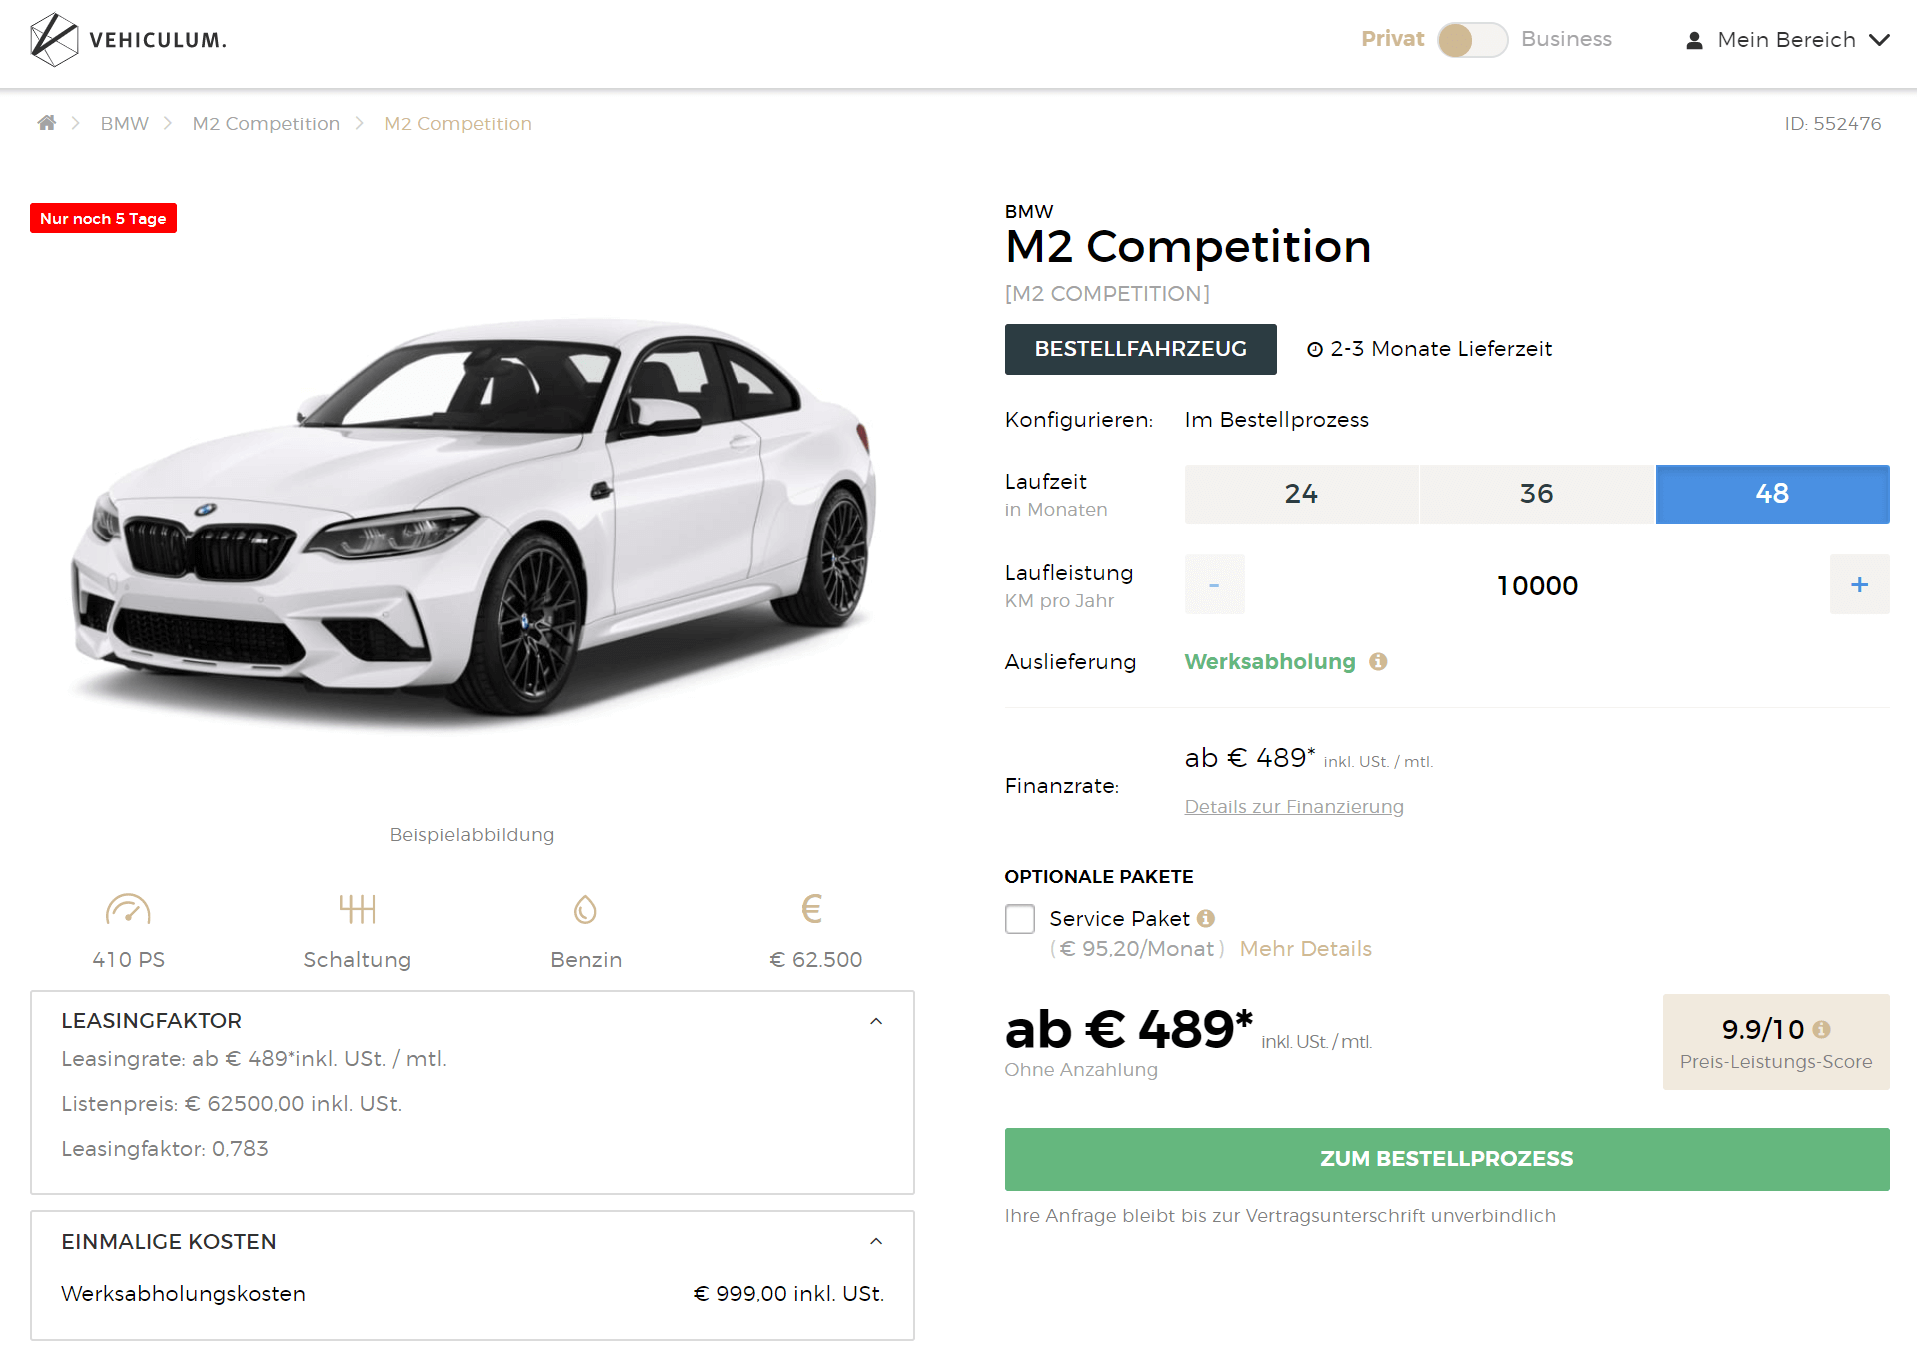Image resolution: width=1917 pixels, height=1361 pixels.
Task: Open Werksabholung info icon
Action: [1378, 662]
